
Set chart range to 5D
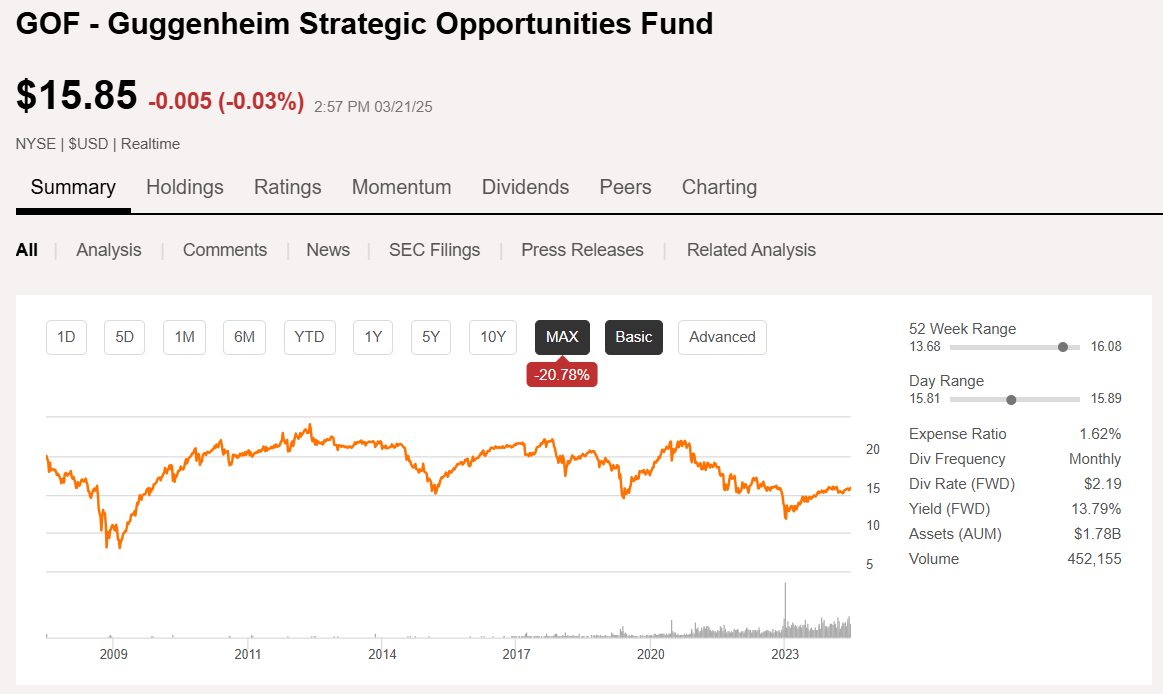(x=125, y=337)
